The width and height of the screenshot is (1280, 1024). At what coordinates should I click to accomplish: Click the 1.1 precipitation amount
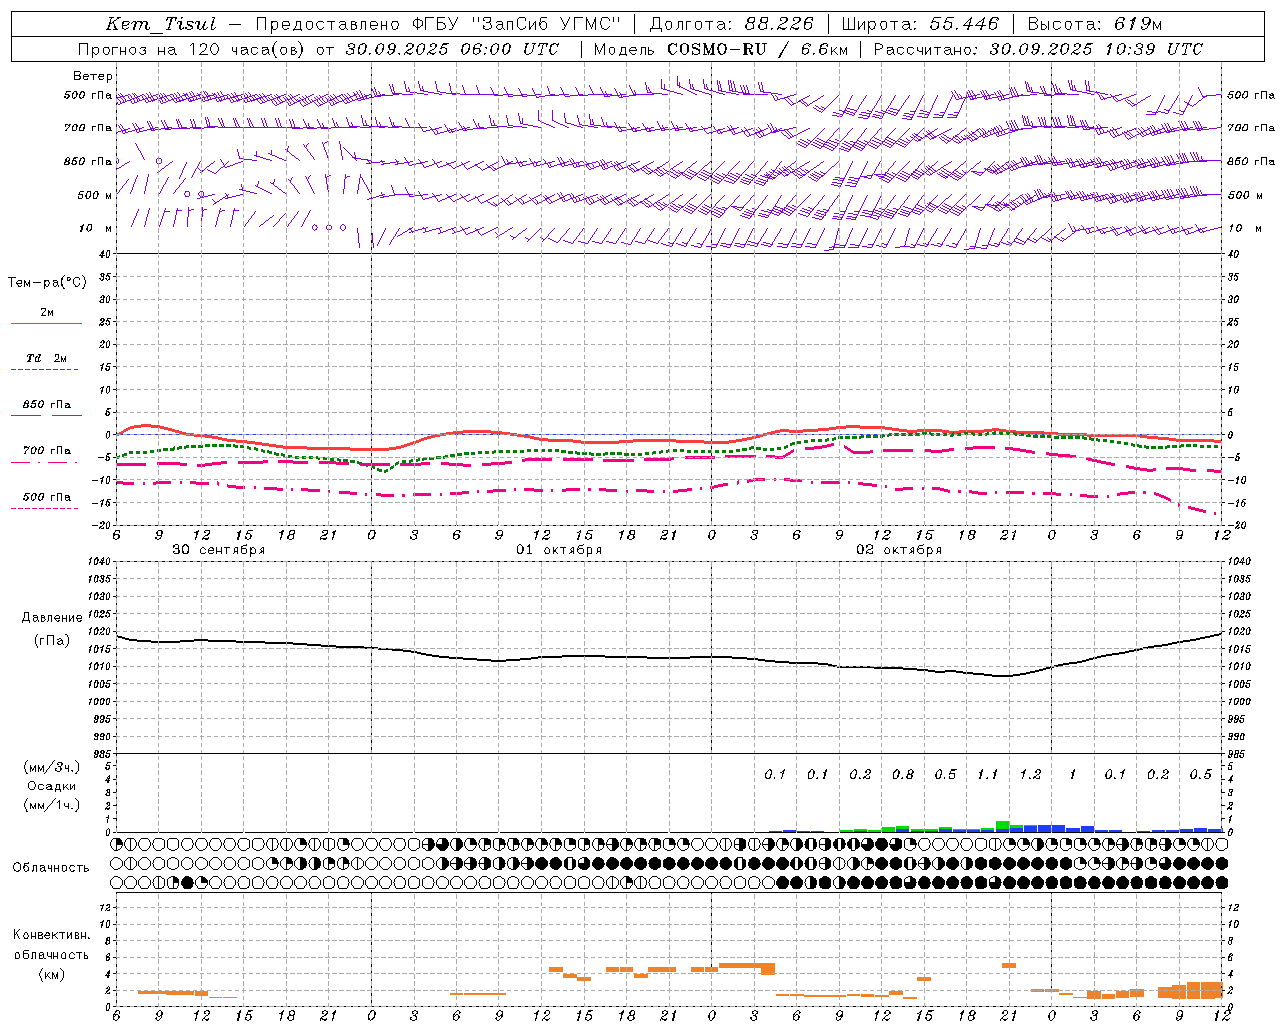coord(988,774)
